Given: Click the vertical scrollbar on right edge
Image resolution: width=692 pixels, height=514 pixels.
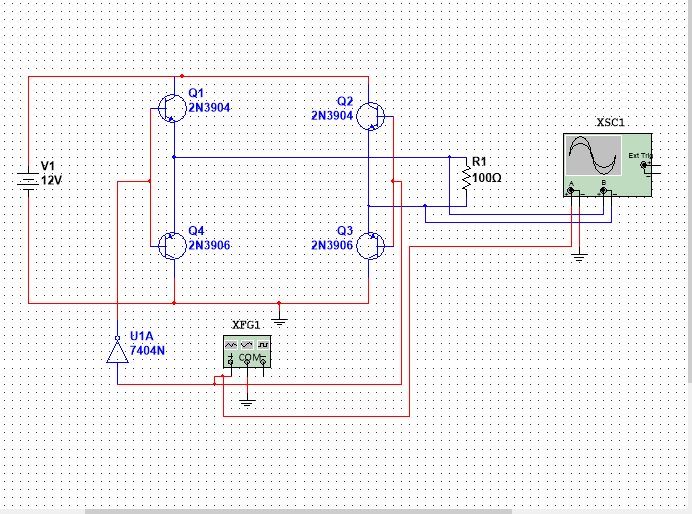Looking at the screenshot, I should [689, 191].
